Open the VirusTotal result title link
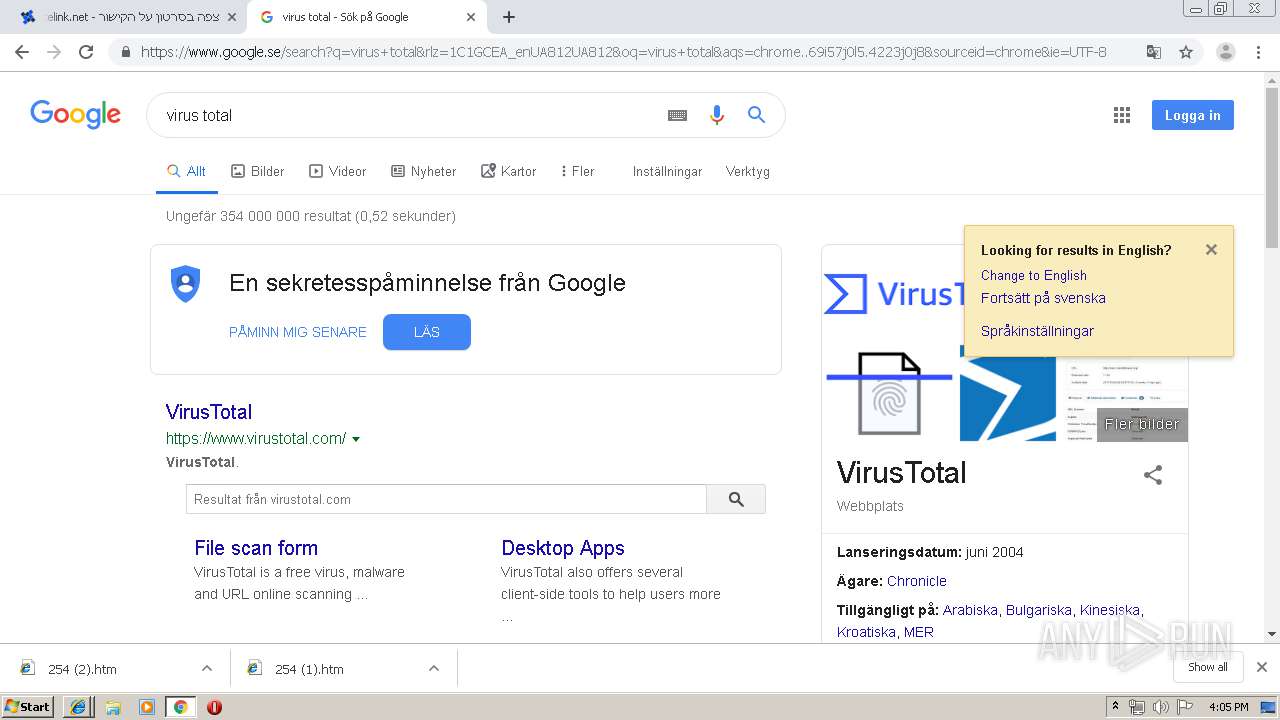The image size is (1280, 720). [x=209, y=412]
